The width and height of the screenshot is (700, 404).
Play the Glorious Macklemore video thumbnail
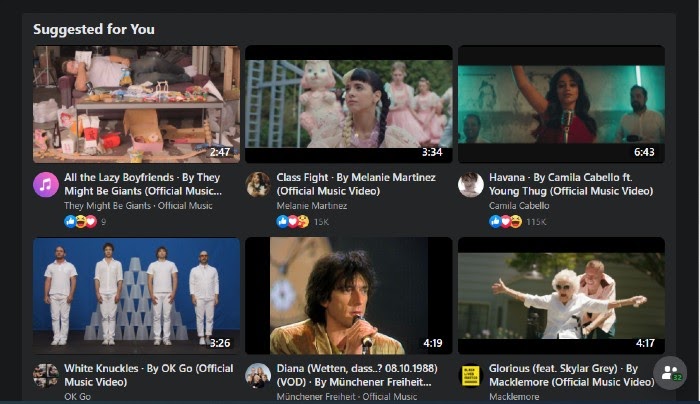click(x=561, y=296)
